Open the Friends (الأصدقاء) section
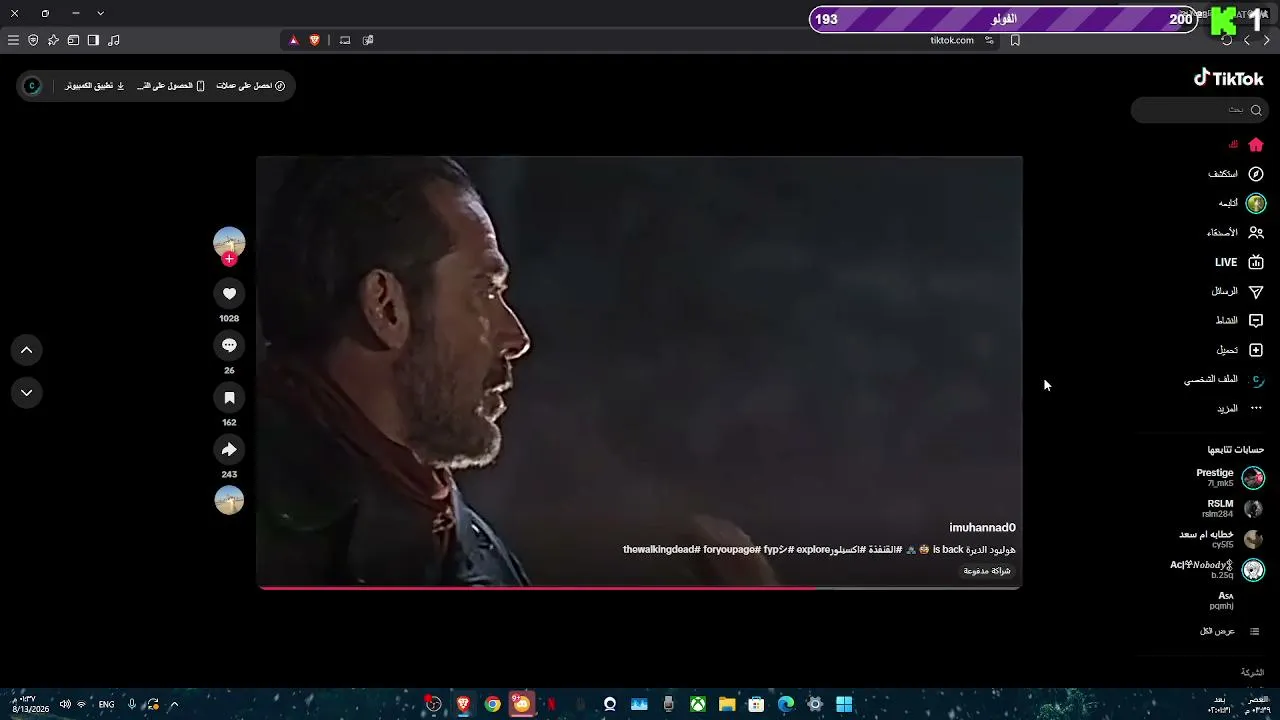Viewport: 1280px width, 720px height. tap(1236, 232)
